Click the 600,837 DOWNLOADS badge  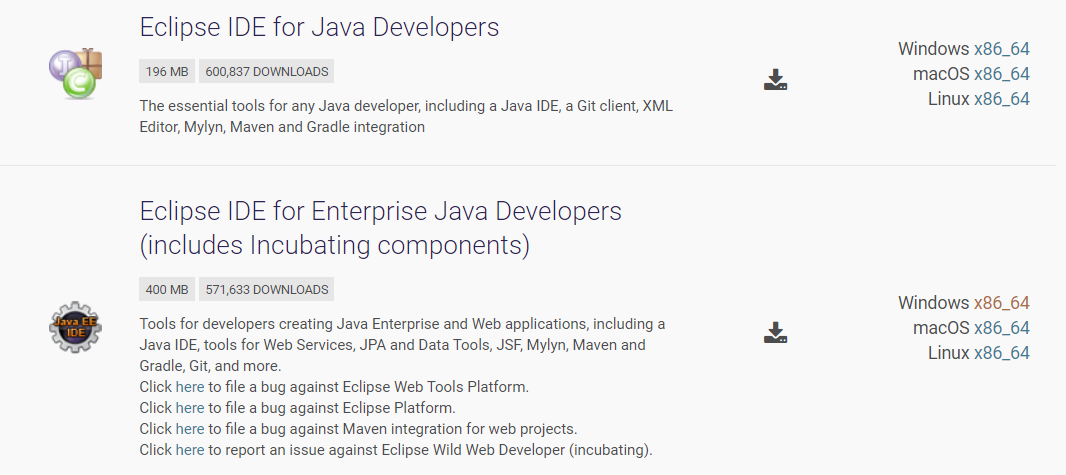tap(266, 71)
